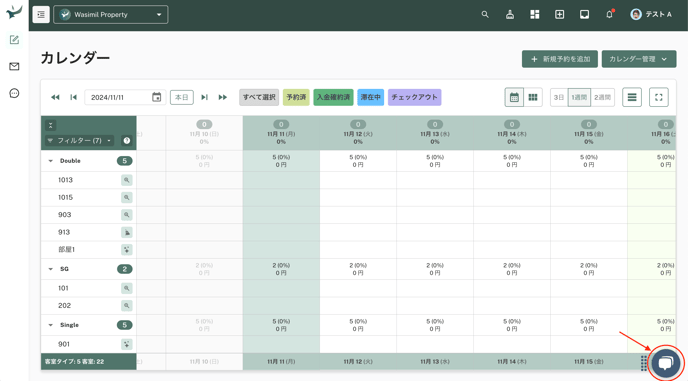Click the status icon for 部屋1

126,250
